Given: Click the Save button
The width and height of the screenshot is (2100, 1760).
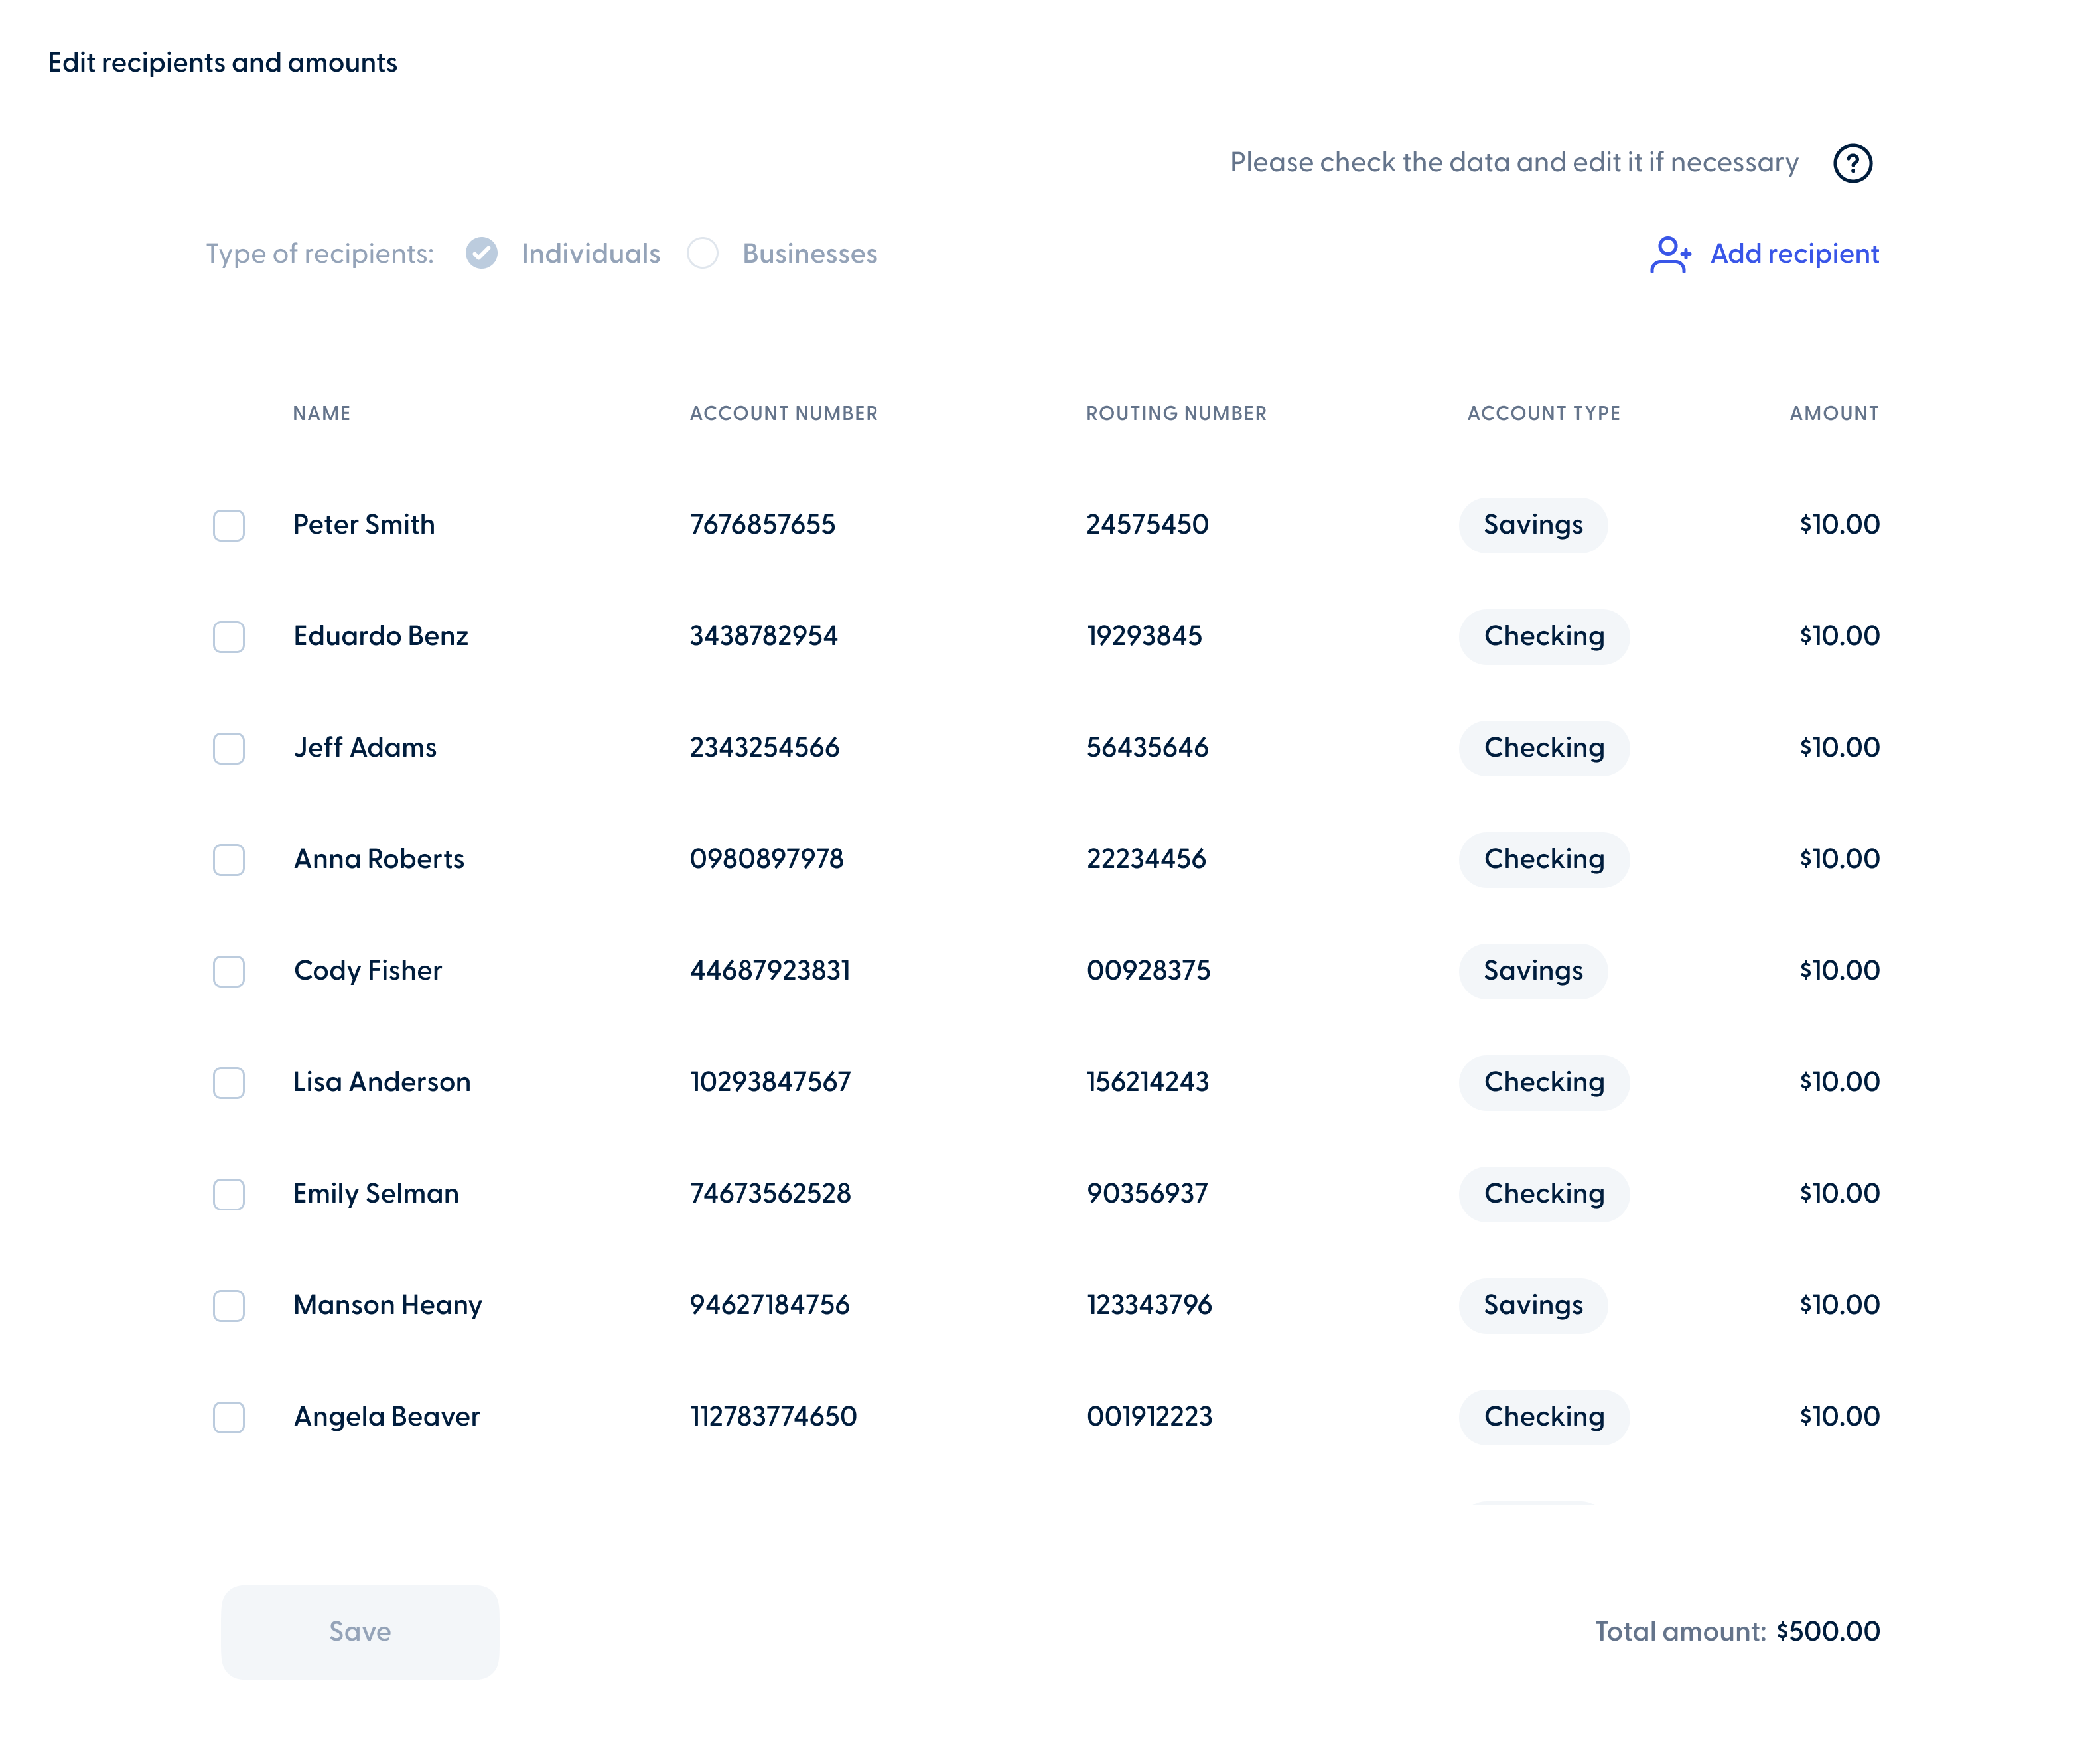Looking at the screenshot, I should tap(360, 1632).
